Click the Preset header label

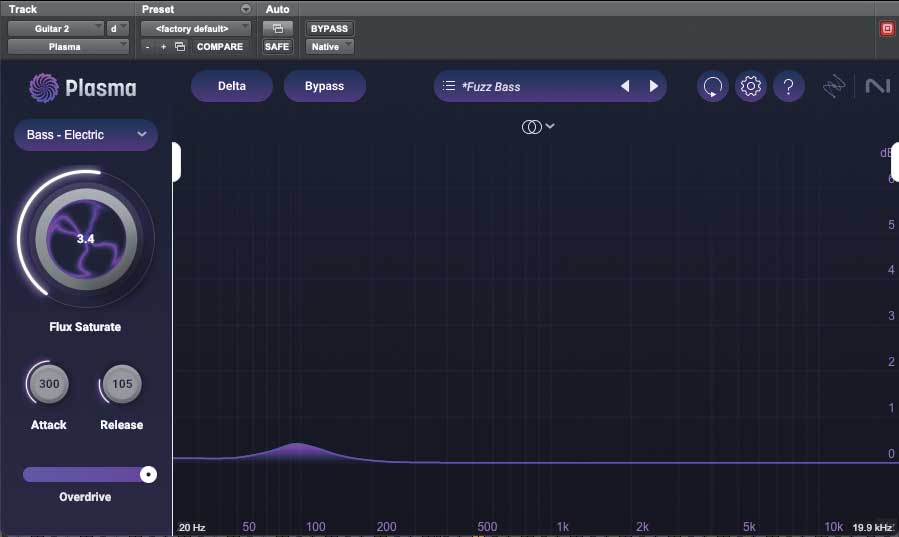[158, 9]
